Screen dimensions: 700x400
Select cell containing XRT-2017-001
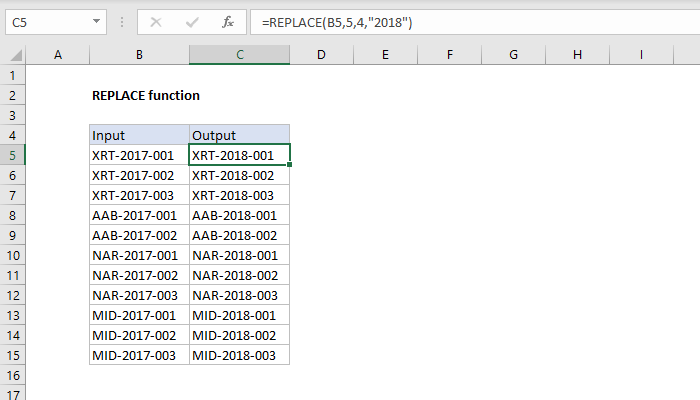point(139,155)
